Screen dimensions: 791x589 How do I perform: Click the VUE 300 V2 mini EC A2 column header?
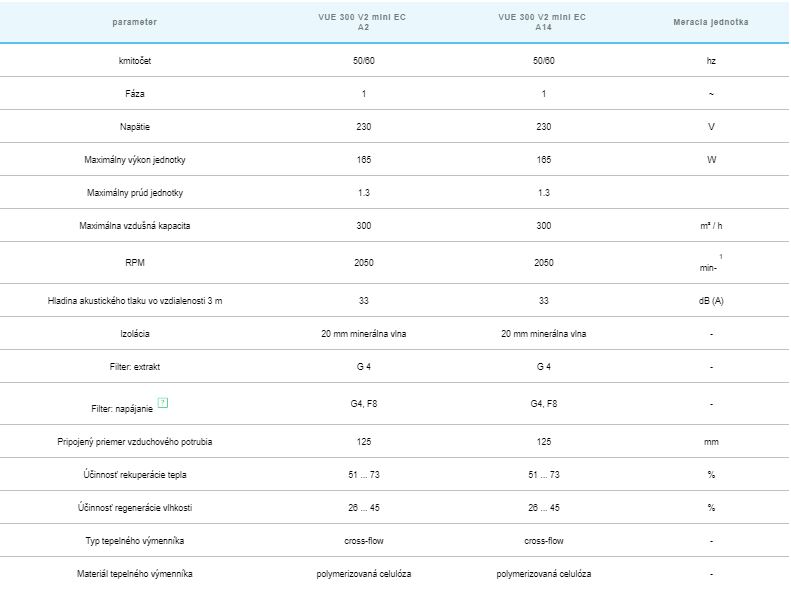click(363, 22)
